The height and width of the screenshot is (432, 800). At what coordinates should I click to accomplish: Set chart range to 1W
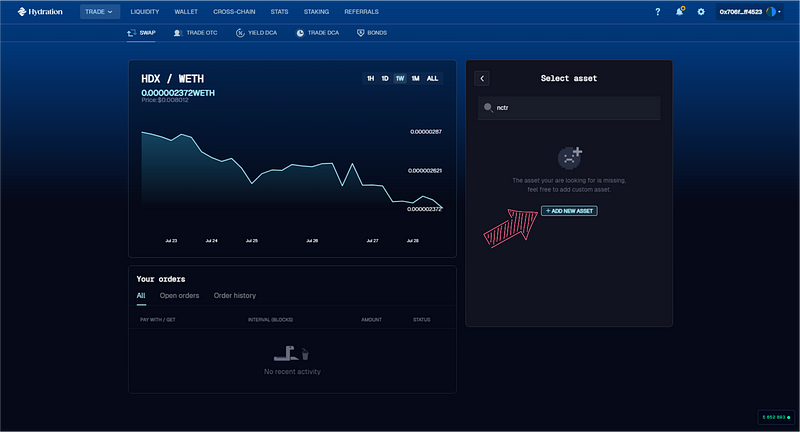coord(400,79)
